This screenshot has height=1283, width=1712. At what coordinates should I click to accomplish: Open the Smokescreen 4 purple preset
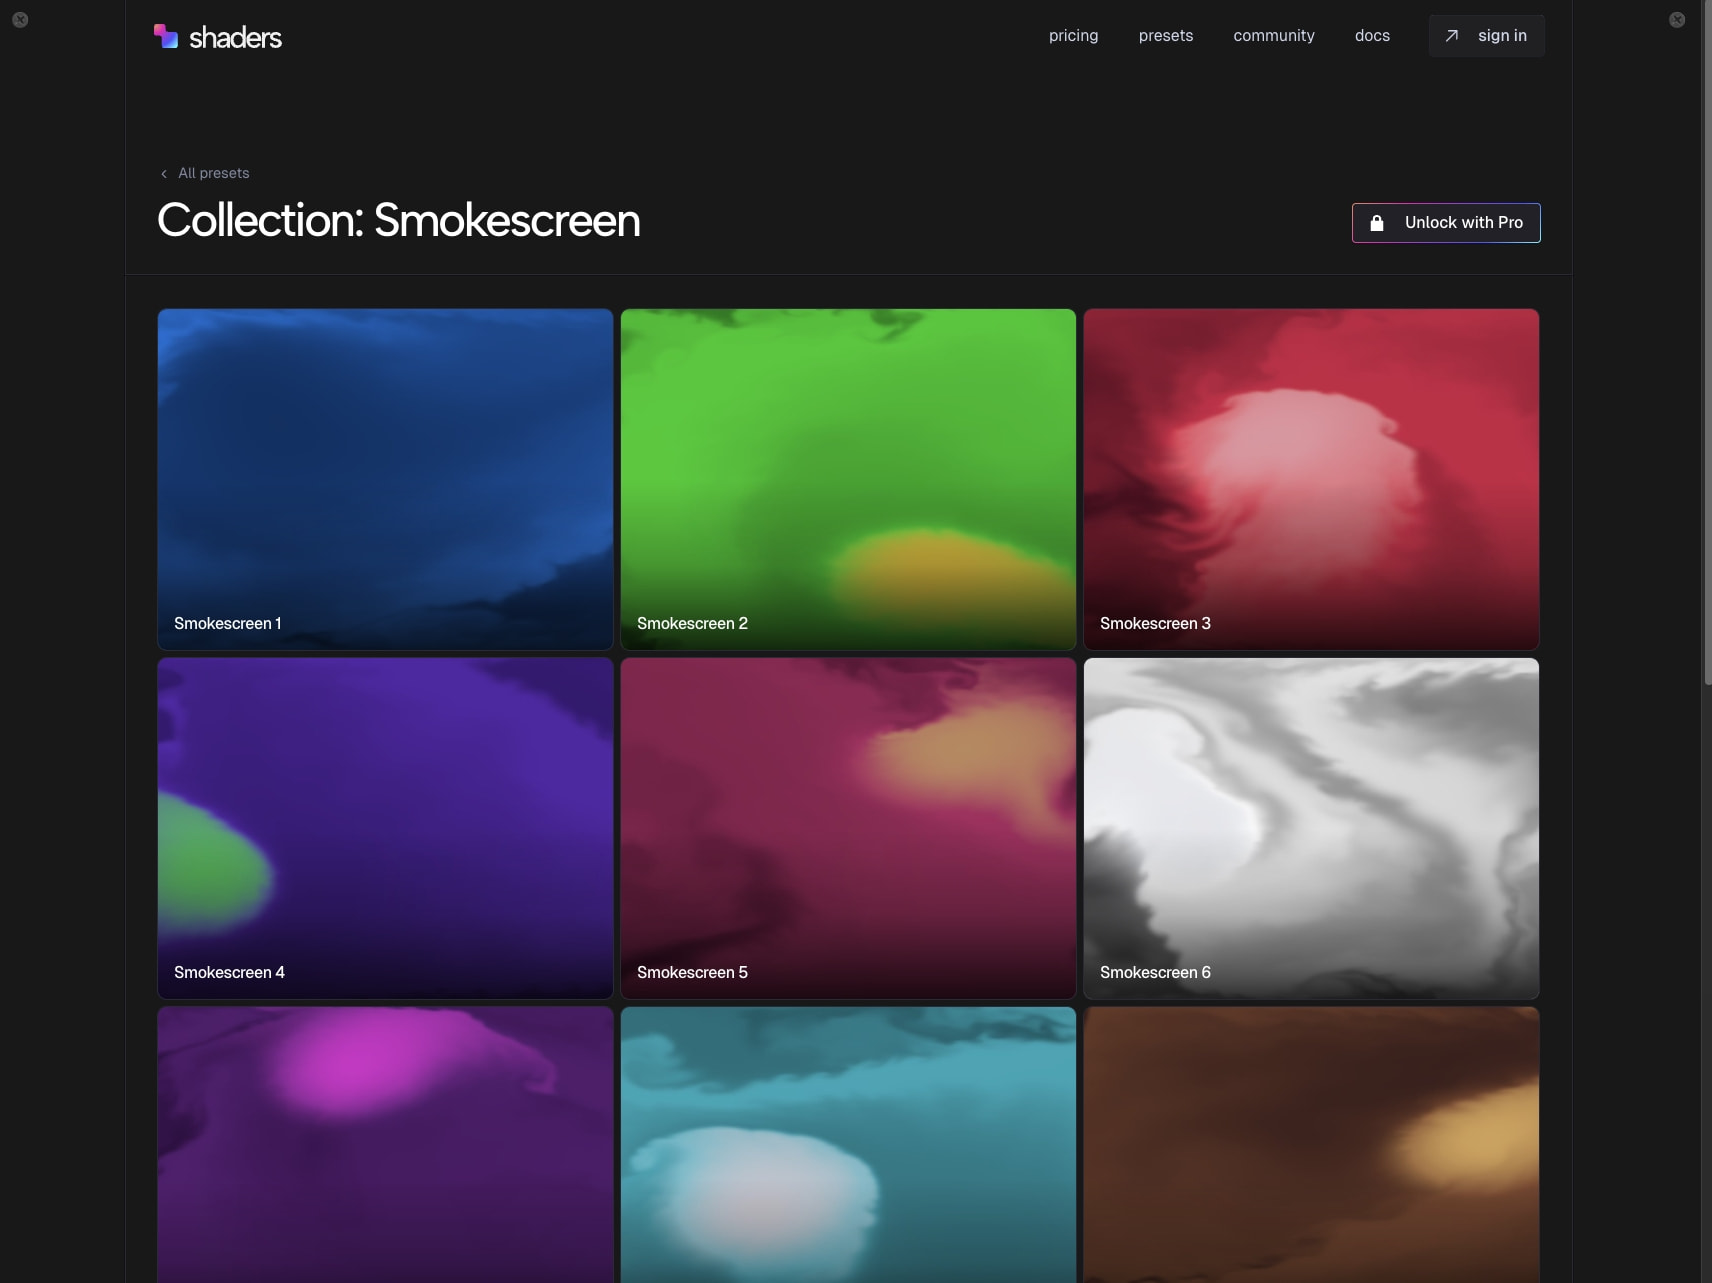(x=385, y=828)
